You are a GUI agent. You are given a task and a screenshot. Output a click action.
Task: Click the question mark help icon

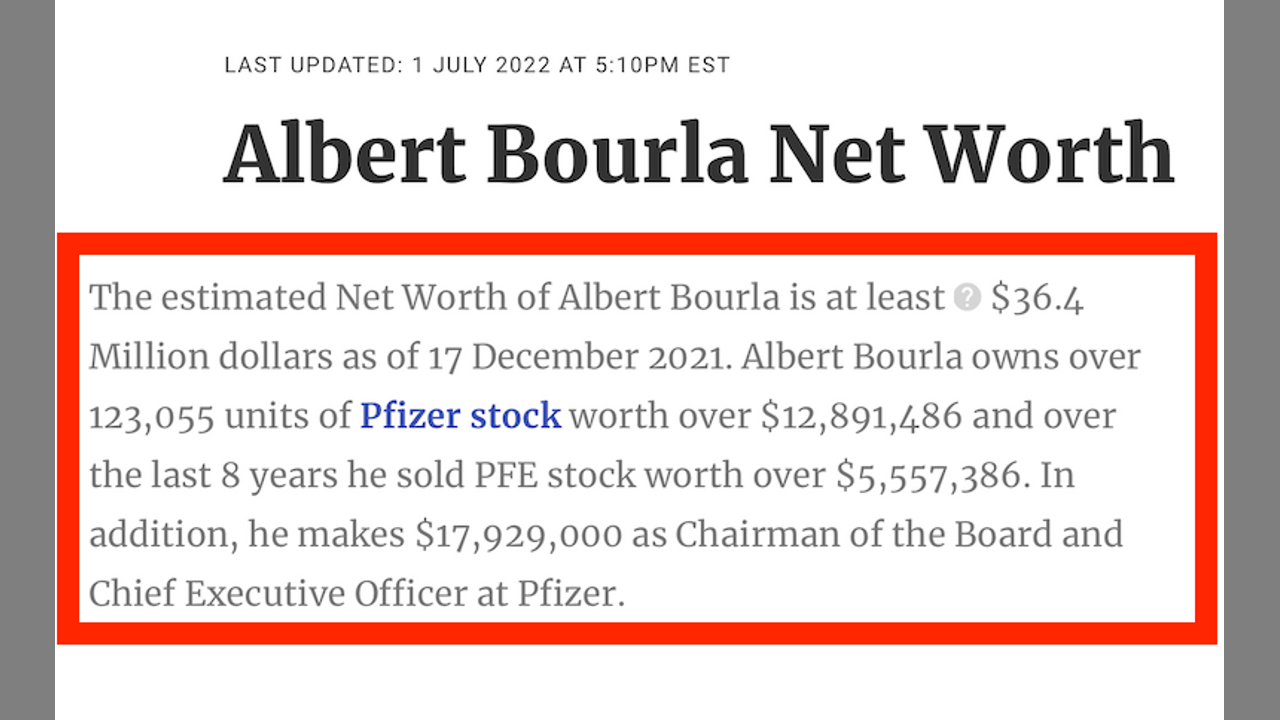[967, 298]
